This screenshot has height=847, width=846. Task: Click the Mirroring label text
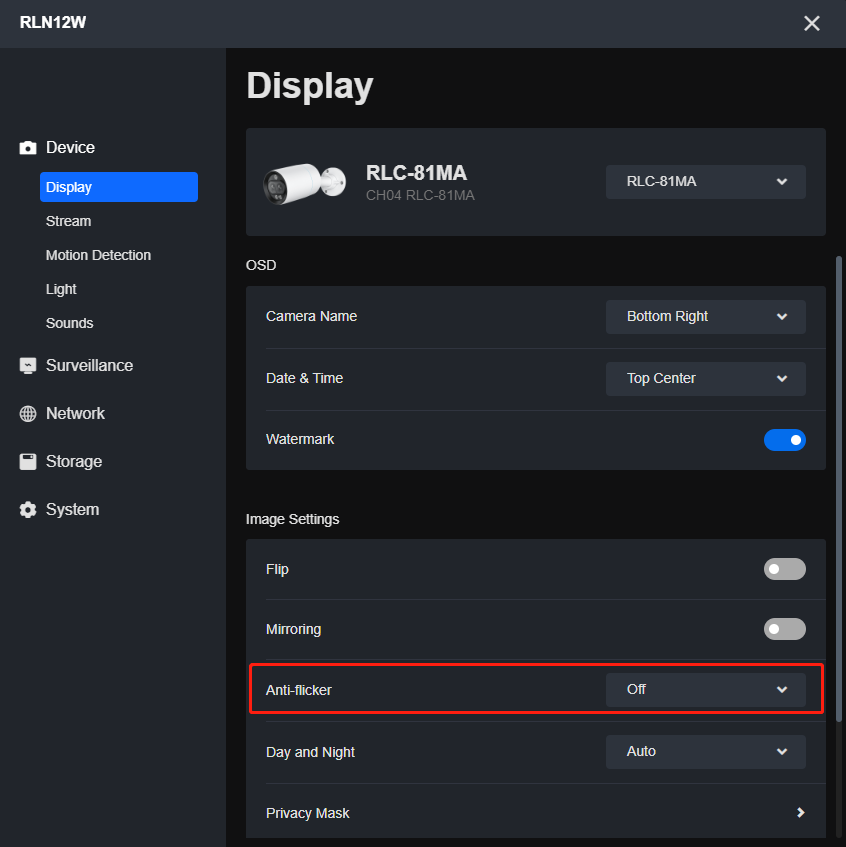click(293, 629)
